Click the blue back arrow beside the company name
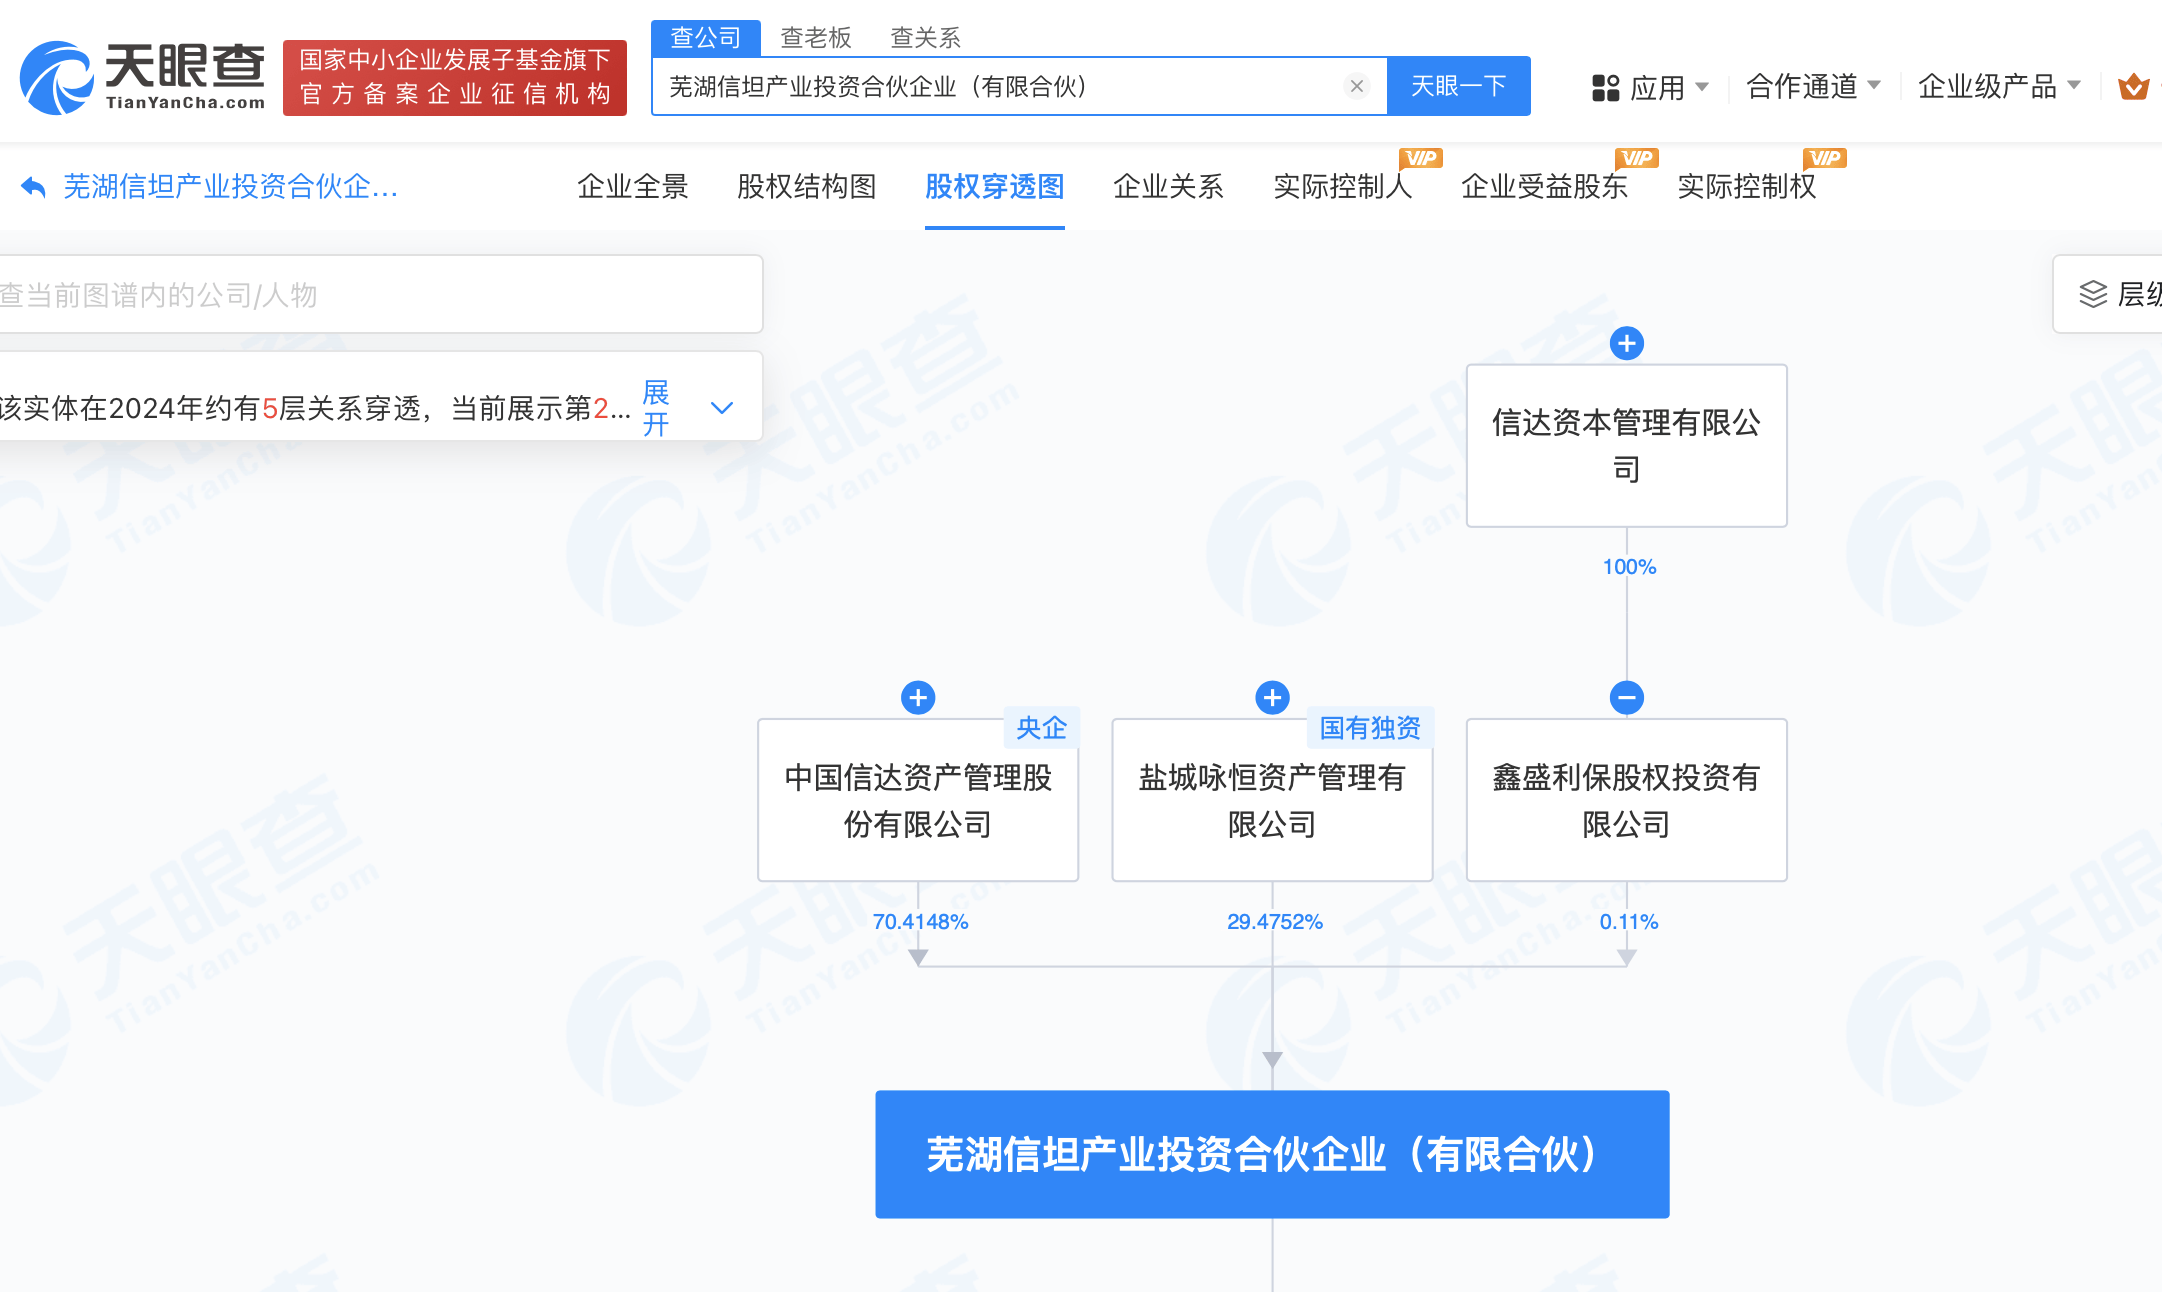The height and width of the screenshot is (1292, 2162). pos(33,187)
